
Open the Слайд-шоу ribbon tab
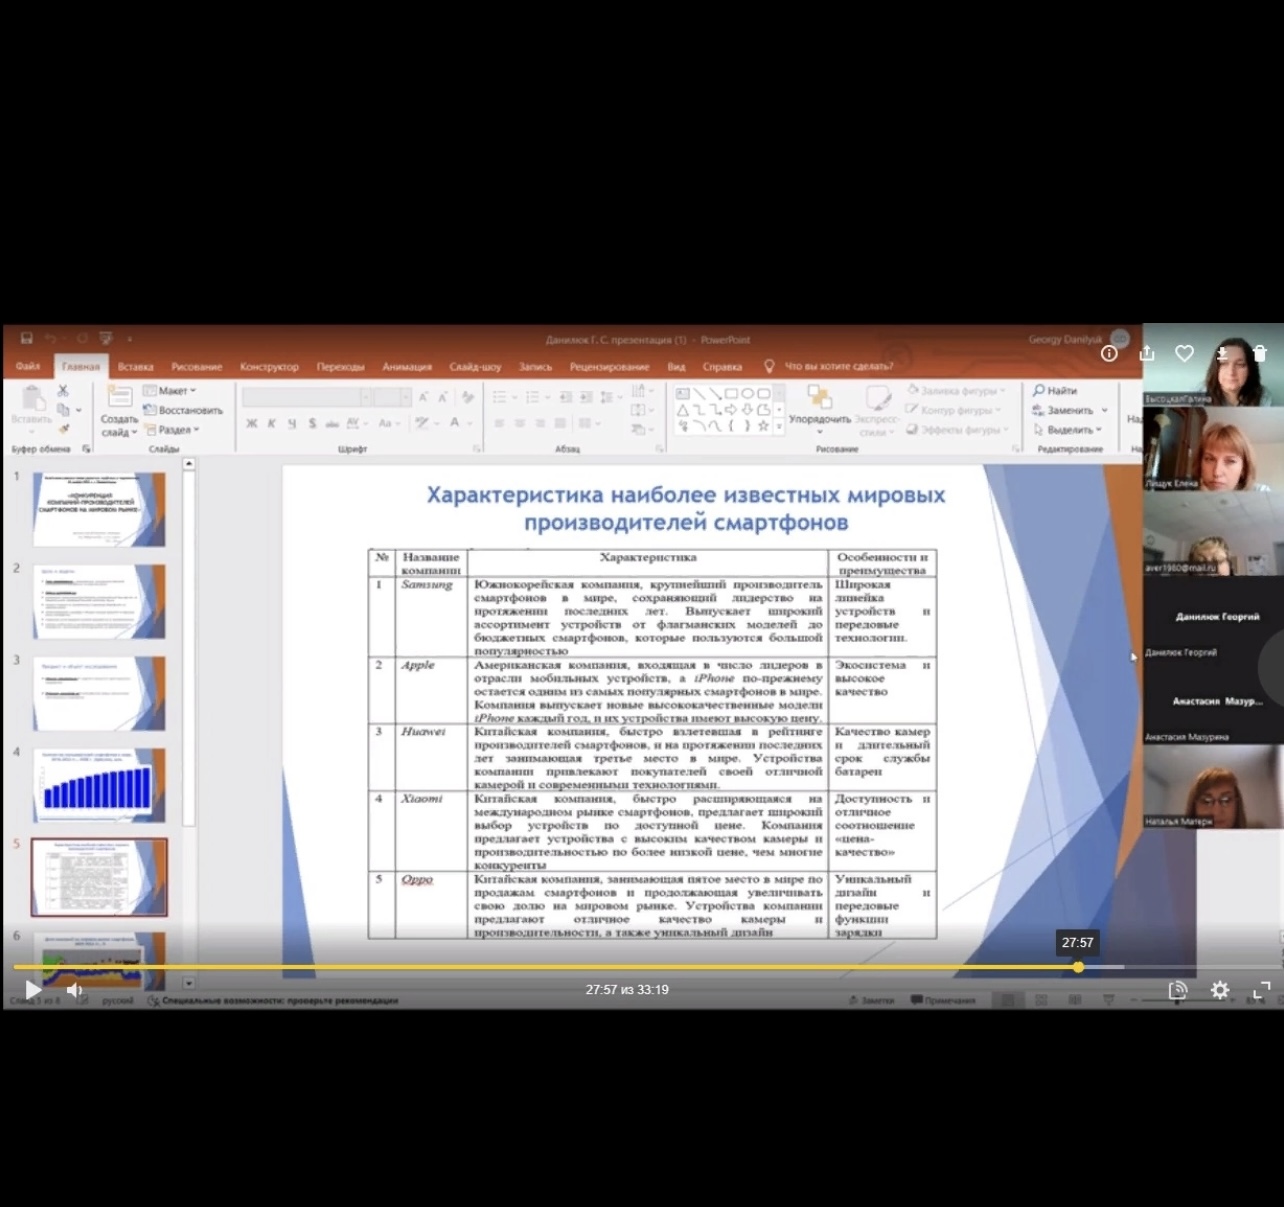(475, 367)
